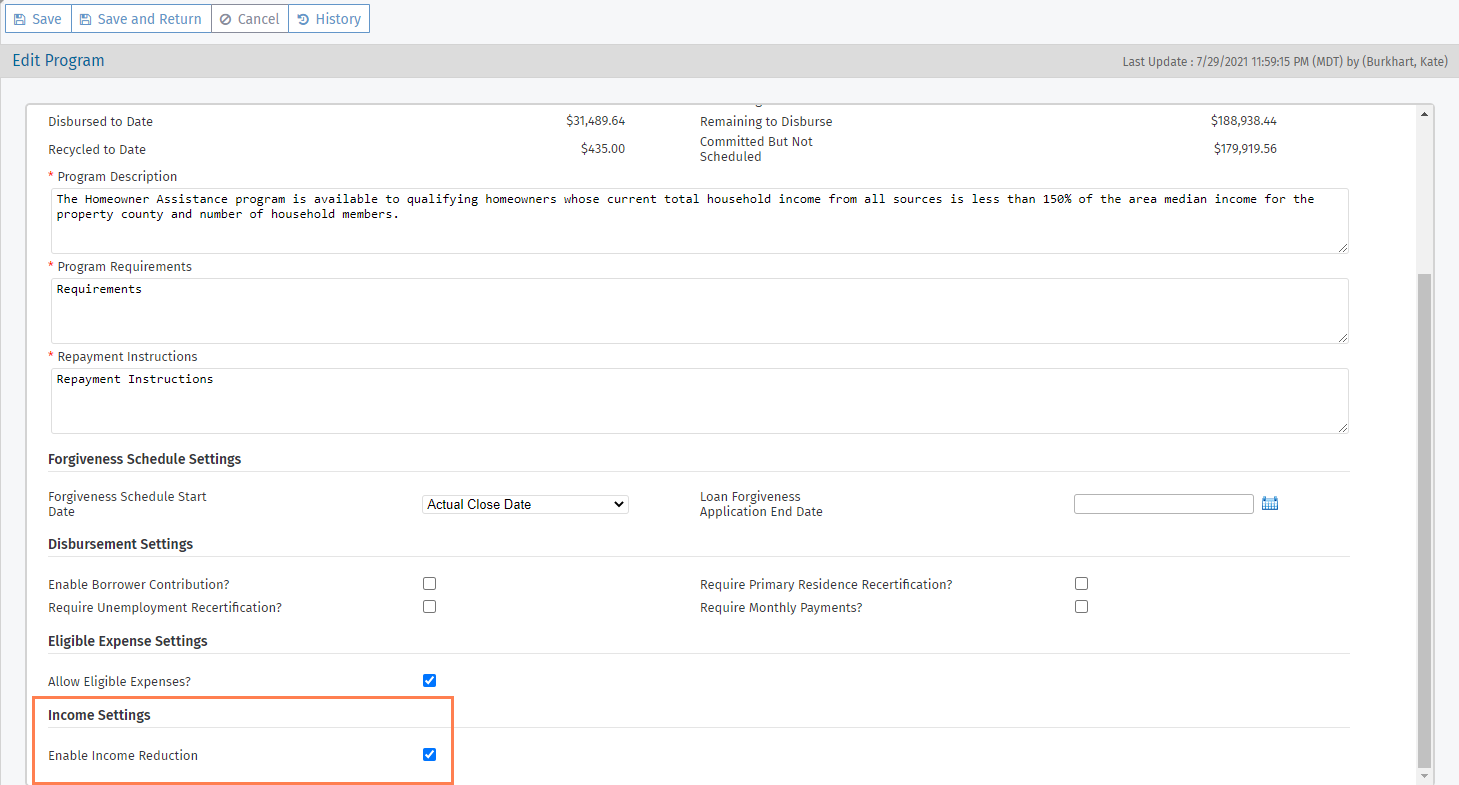This screenshot has width=1459, height=785.
Task: Disable the Enable Income Reduction checkbox
Action: click(x=429, y=754)
